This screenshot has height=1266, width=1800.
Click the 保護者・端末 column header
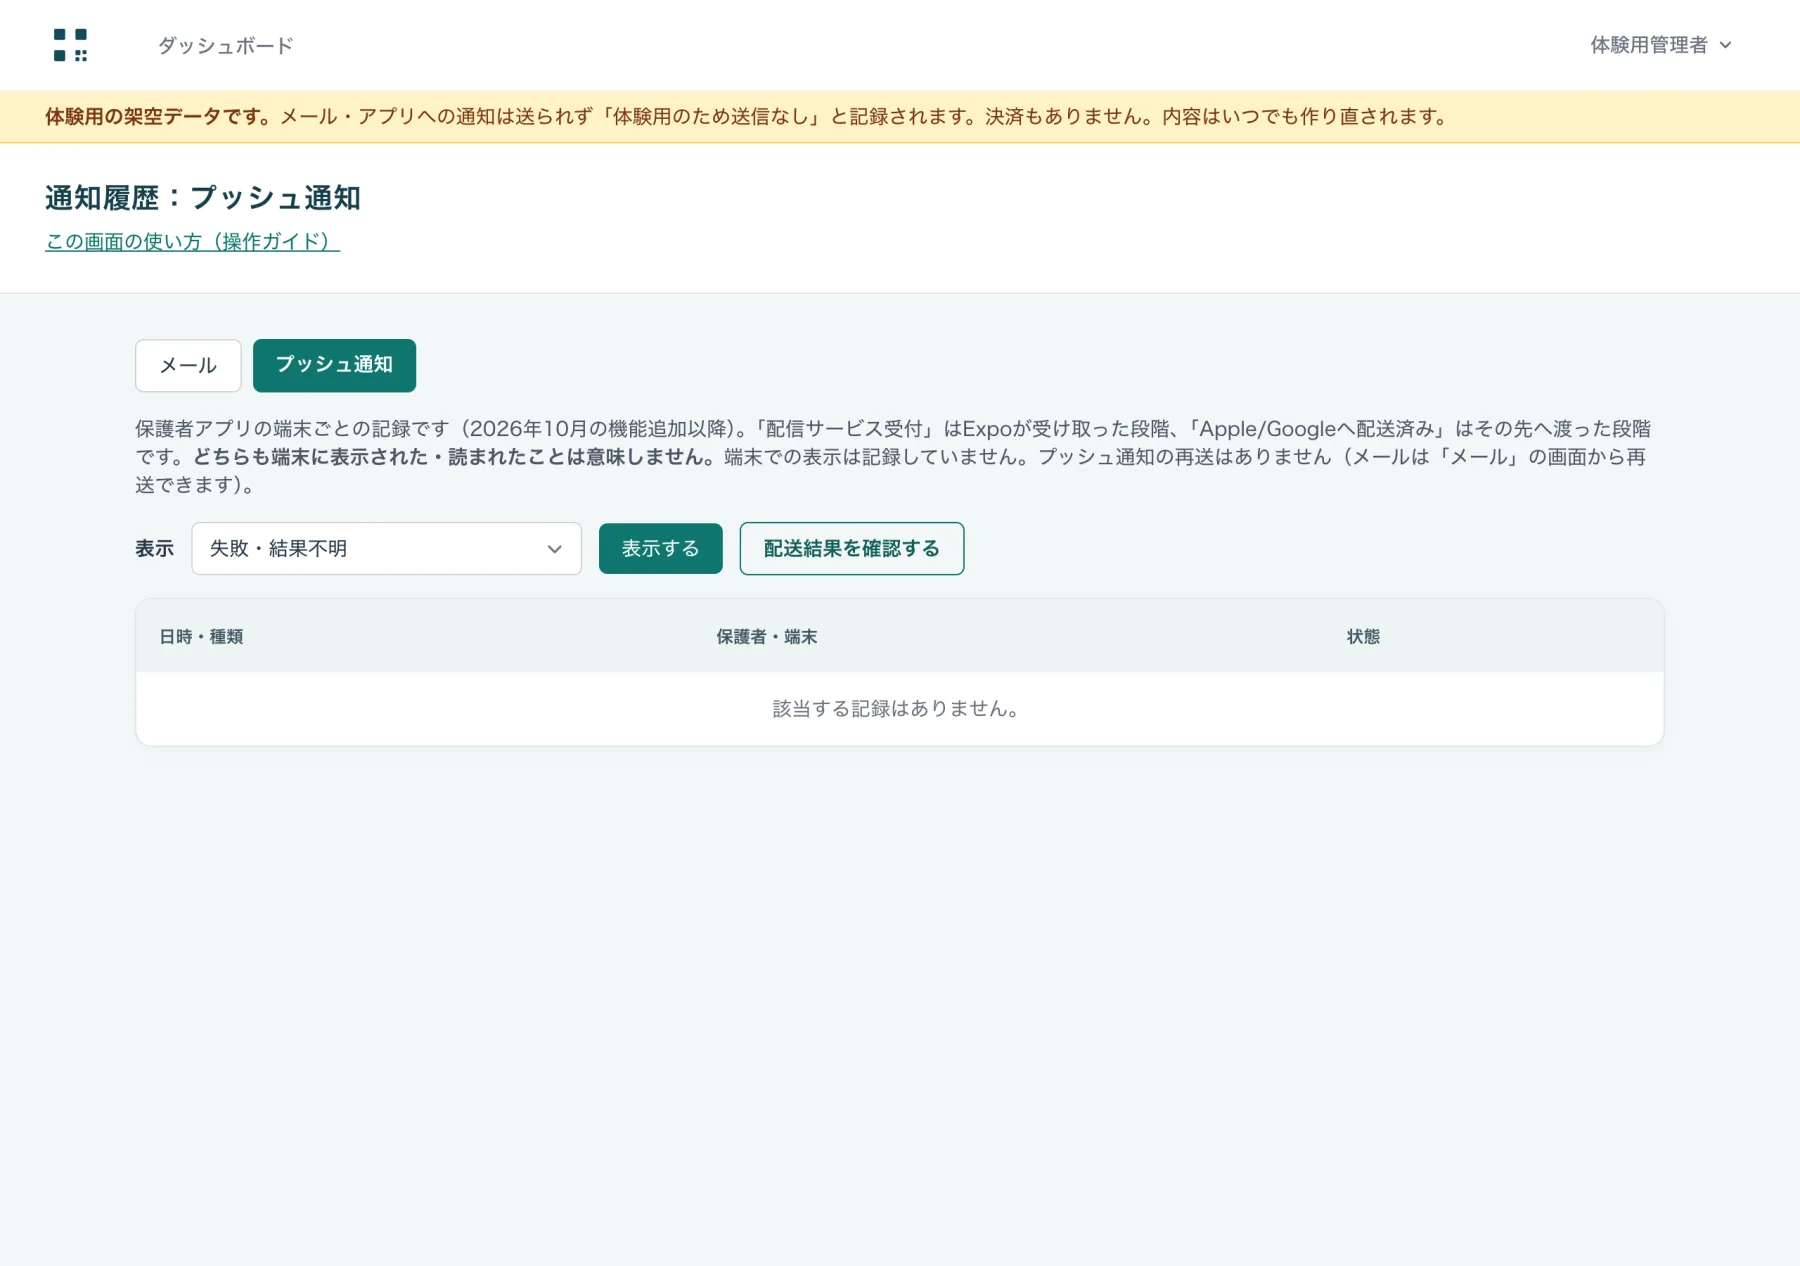(x=766, y=636)
